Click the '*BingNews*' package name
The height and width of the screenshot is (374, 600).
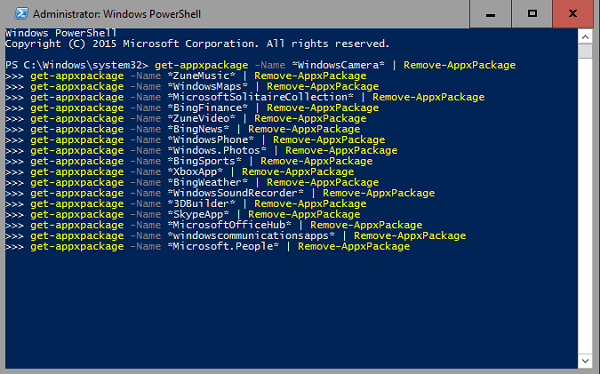pyautogui.click(x=198, y=129)
